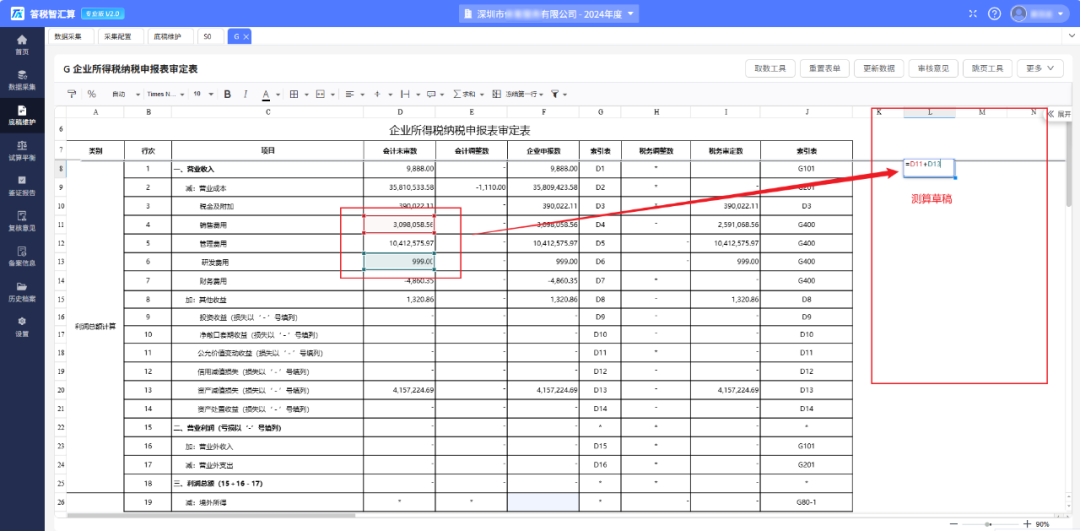The image size is (1080, 531).
Task: Open 数据采集 in the left sidebar
Action: (22, 80)
